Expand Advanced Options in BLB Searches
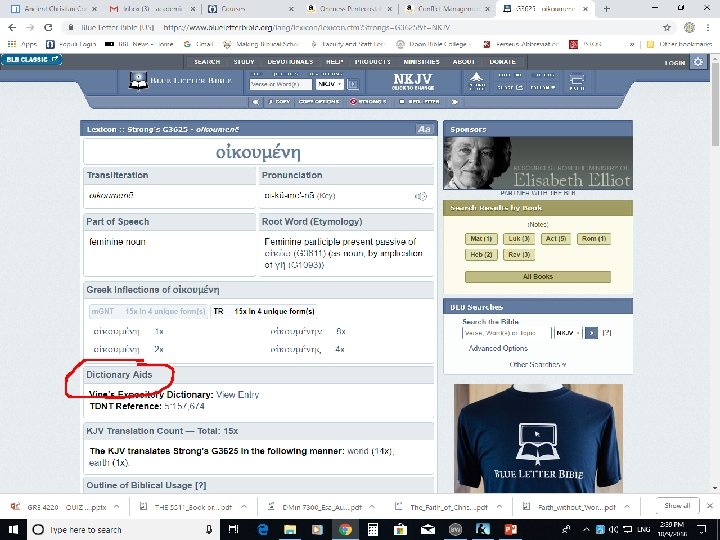The width and height of the screenshot is (720, 540). click(x=498, y=349)
